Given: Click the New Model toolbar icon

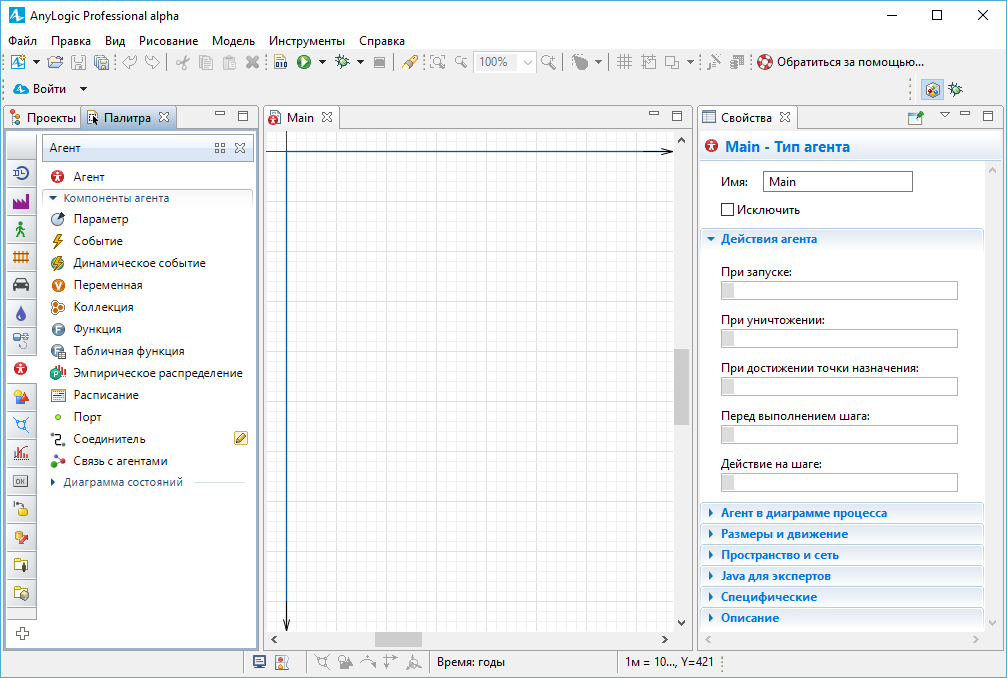Looking at the screenshot, I should (18, 62).
